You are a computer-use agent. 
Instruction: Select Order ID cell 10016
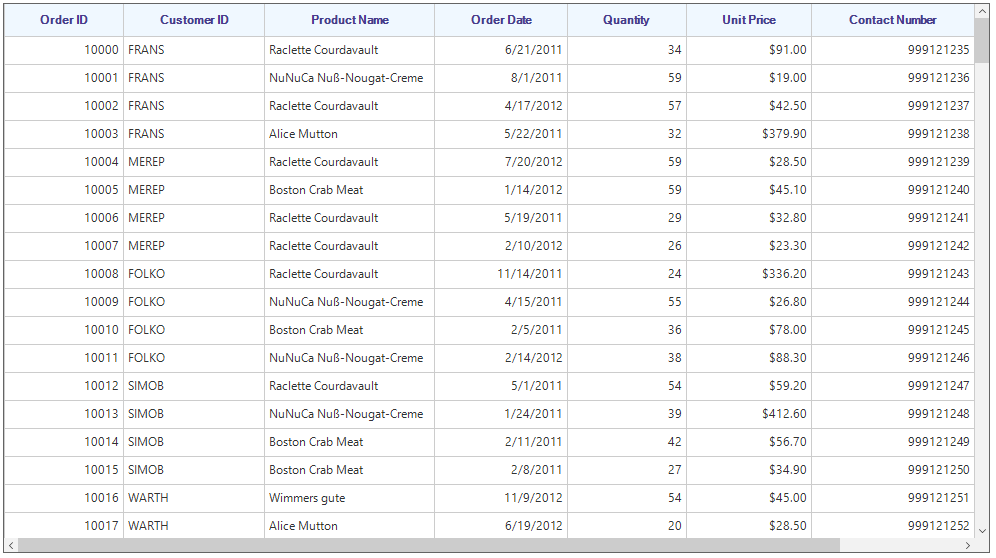point(64,497)
